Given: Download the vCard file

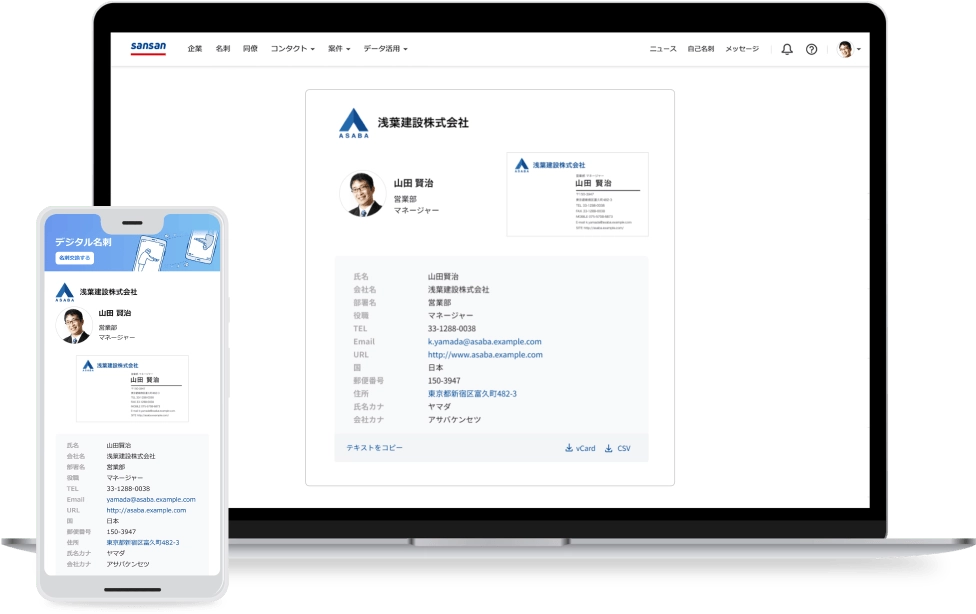Looking at the screenshot, I should (580, 448).
